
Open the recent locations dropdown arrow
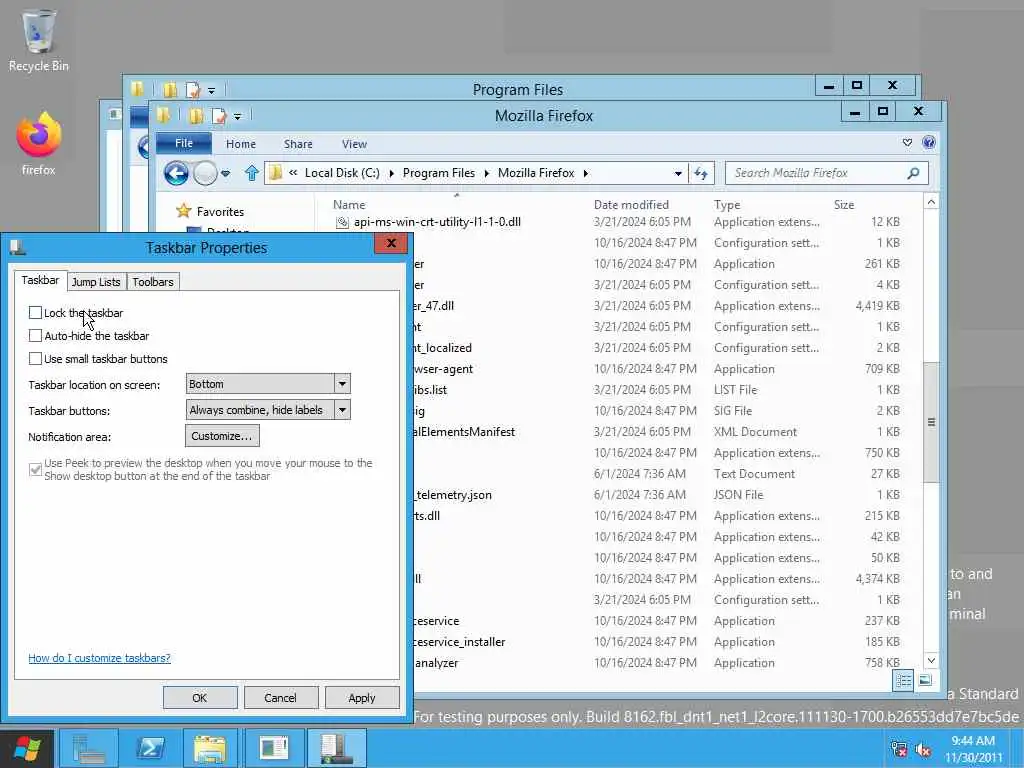pos(226,173)
